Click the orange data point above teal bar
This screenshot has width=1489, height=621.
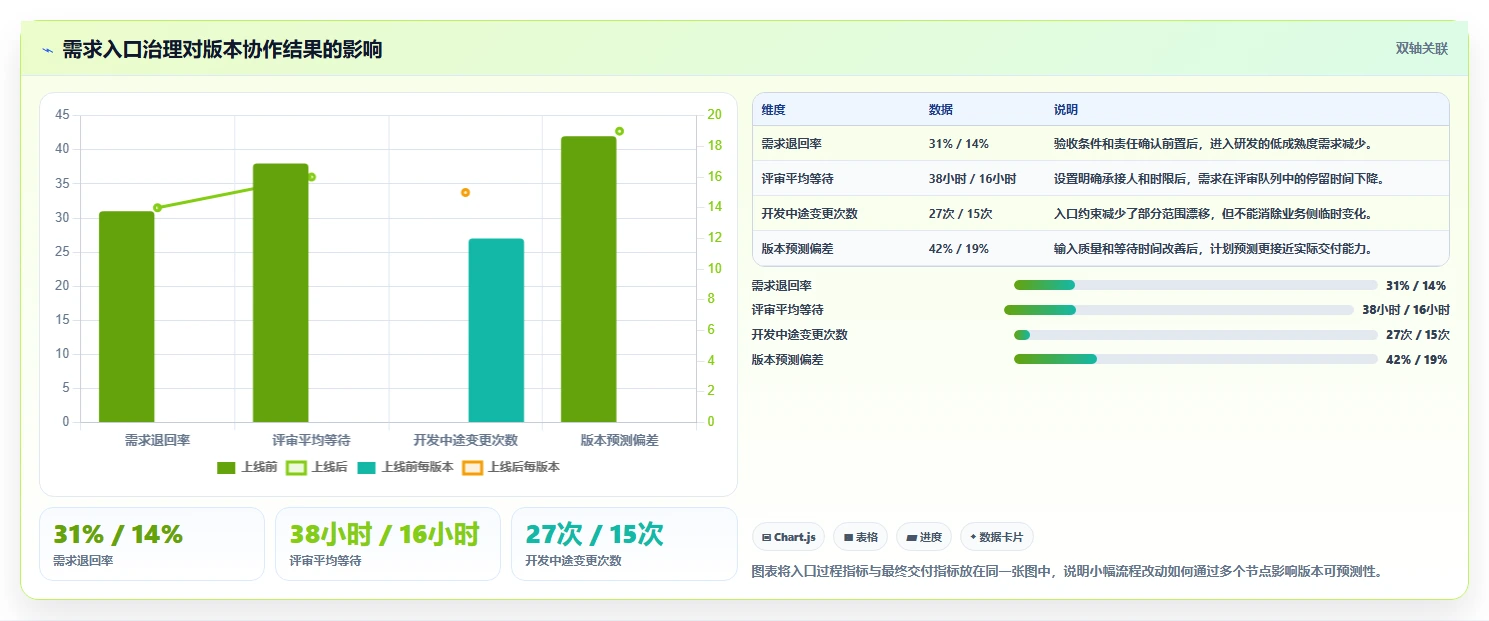point(465,192)
